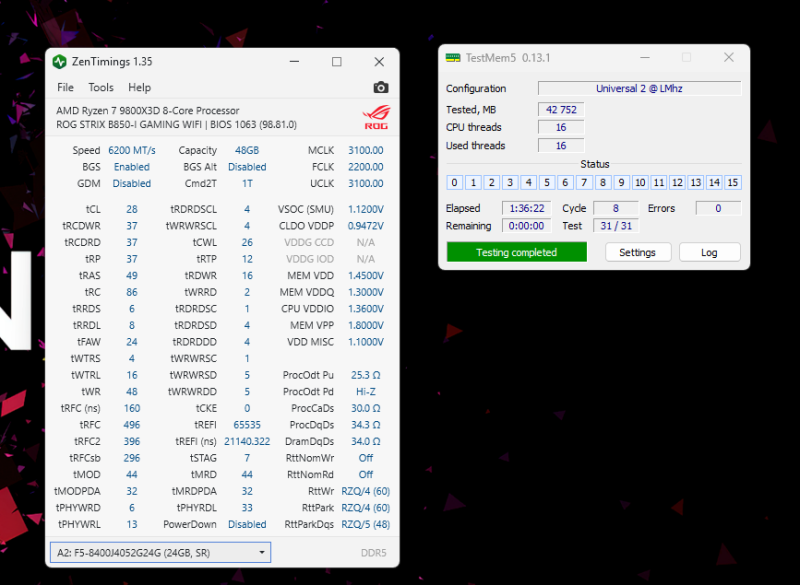Click thread status box 4

click(529, 183)
